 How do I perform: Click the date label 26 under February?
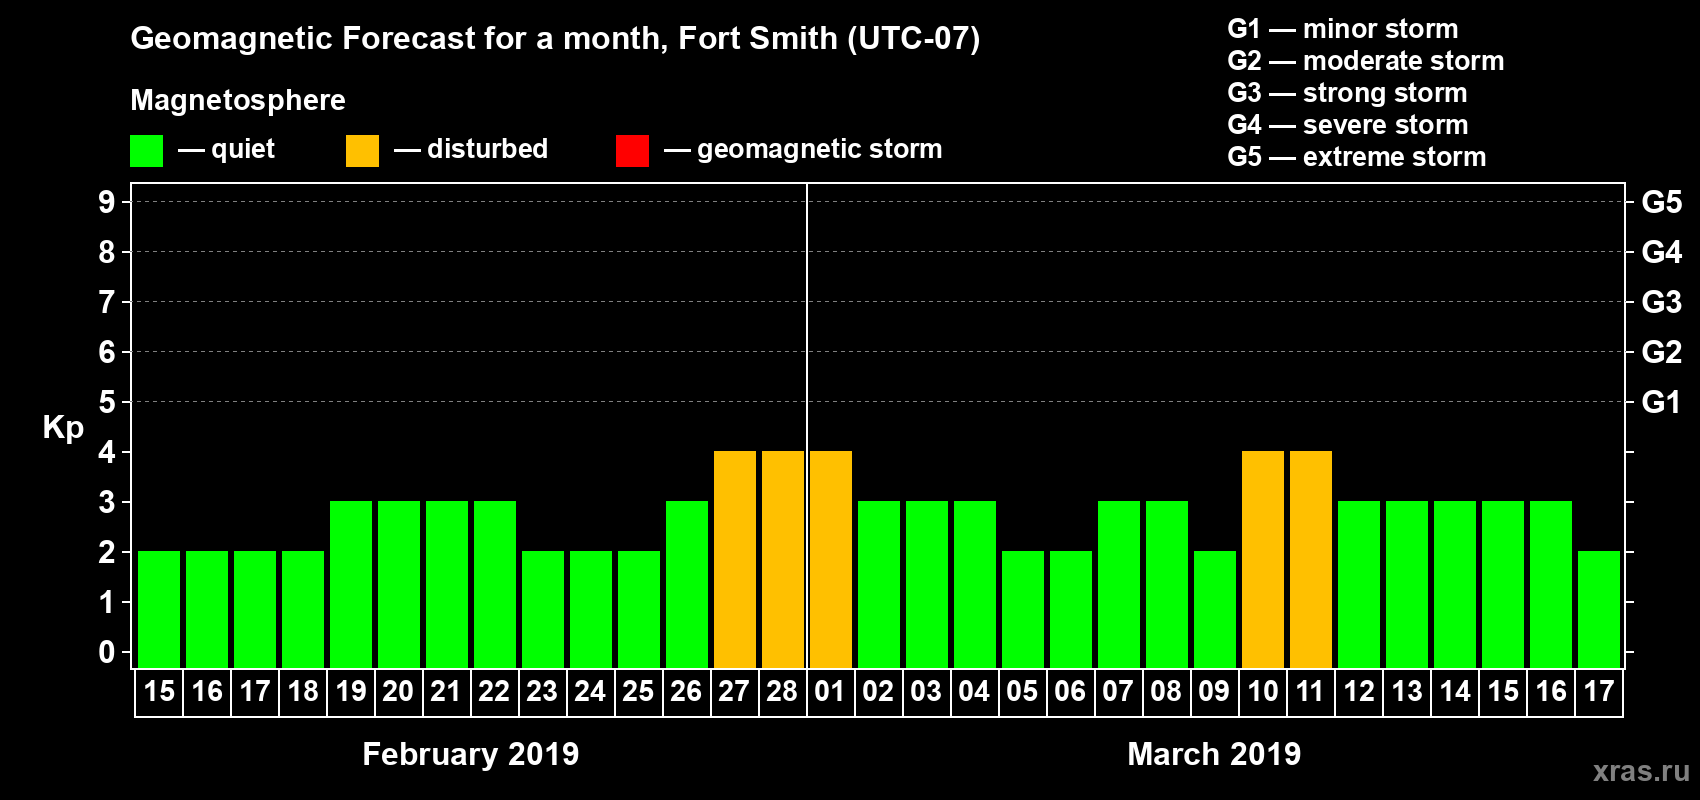[x=686, y=692]
